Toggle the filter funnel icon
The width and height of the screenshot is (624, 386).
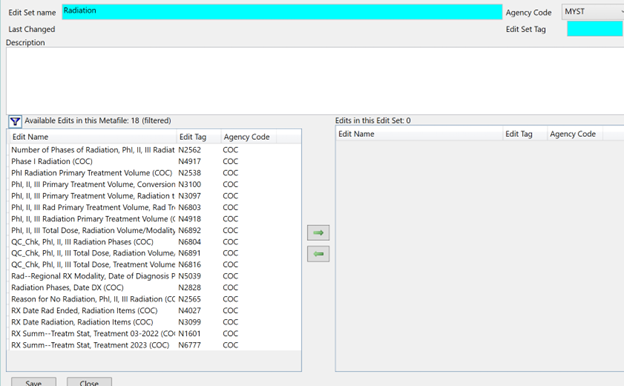(15, 121)
